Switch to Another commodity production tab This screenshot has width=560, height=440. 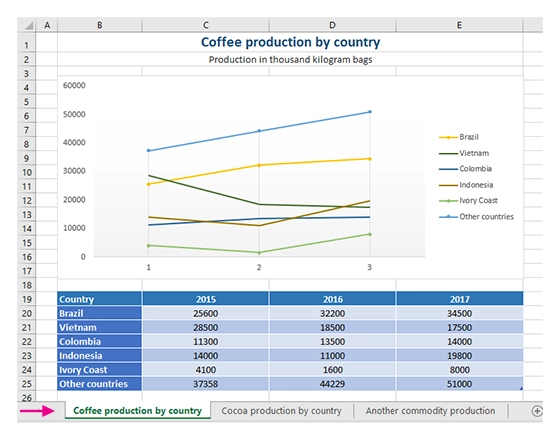(430, 411)
